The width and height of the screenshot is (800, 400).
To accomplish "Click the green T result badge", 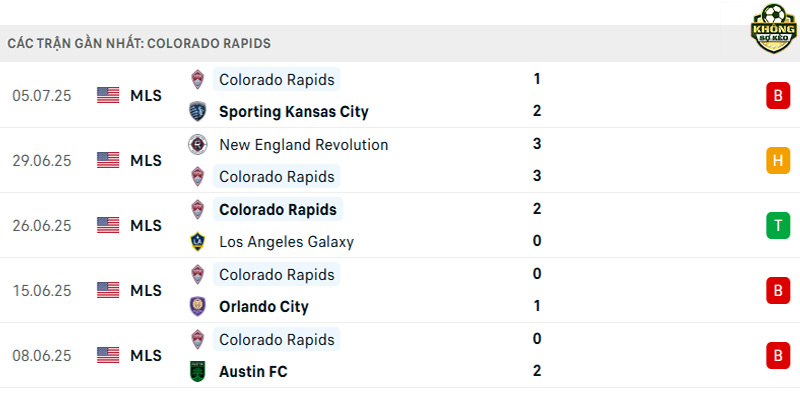I will (x=778, y=226).
